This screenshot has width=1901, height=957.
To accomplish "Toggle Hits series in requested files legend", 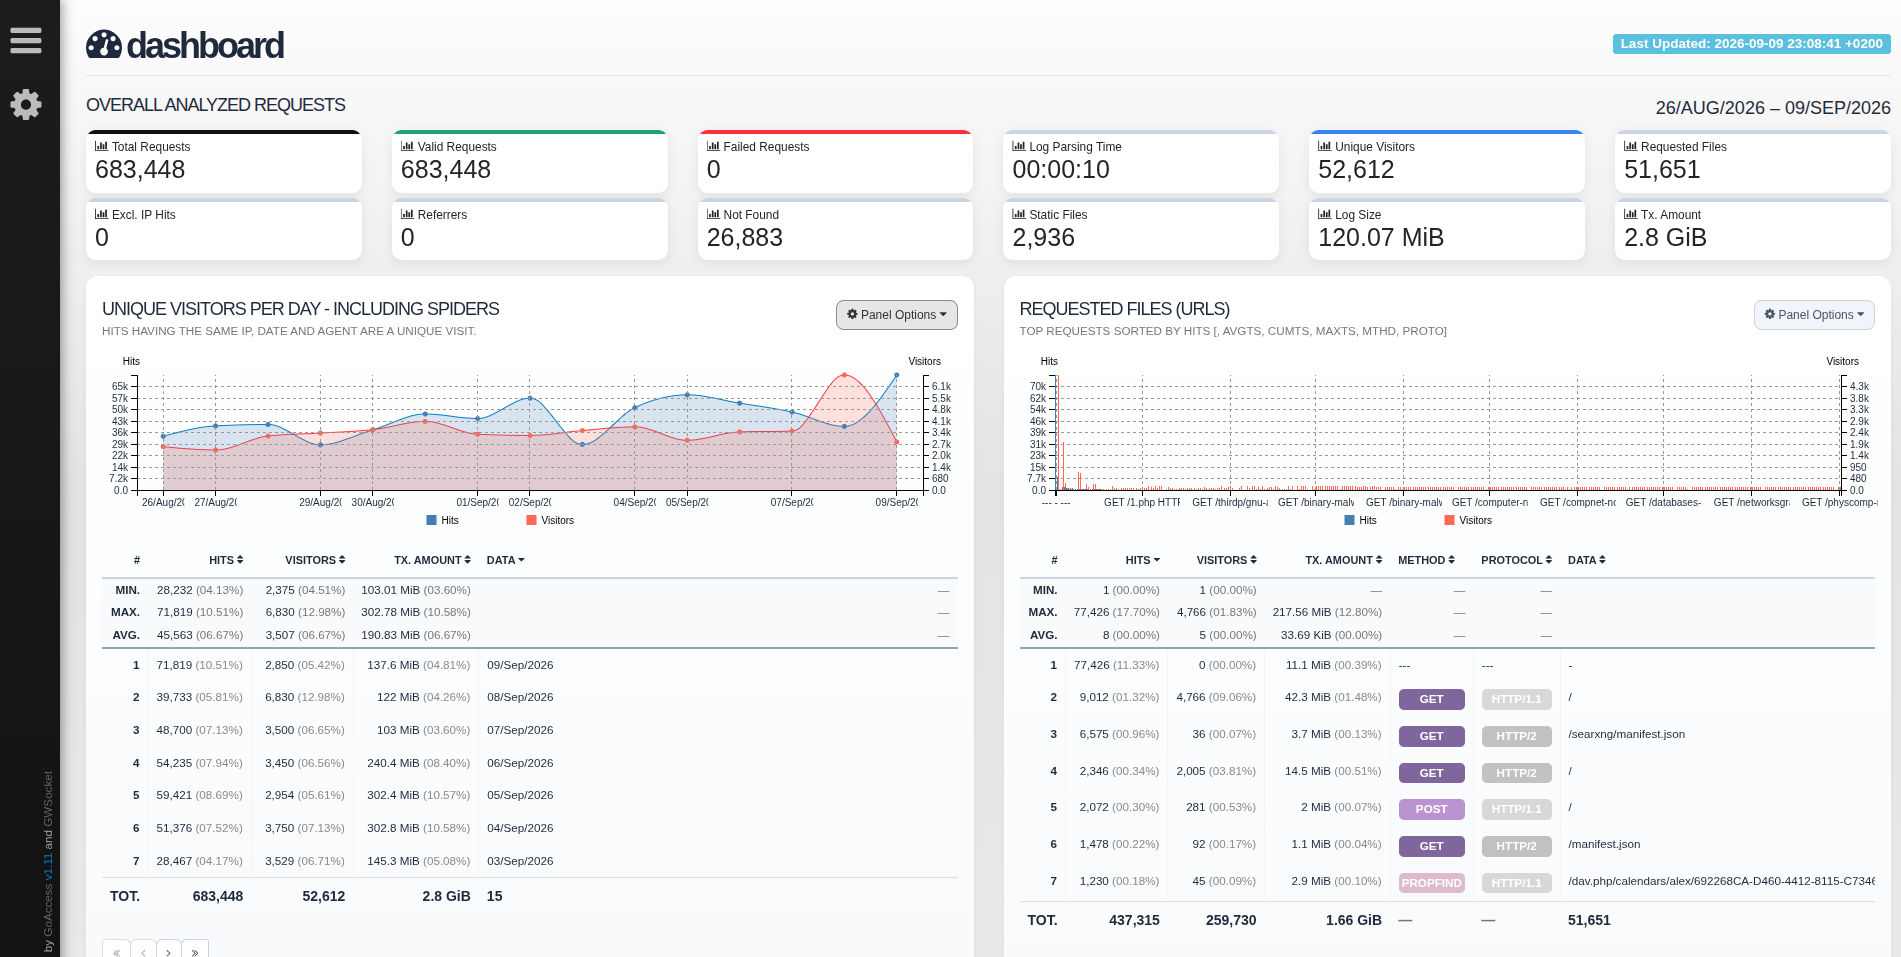I will [x=1360, y=520].
